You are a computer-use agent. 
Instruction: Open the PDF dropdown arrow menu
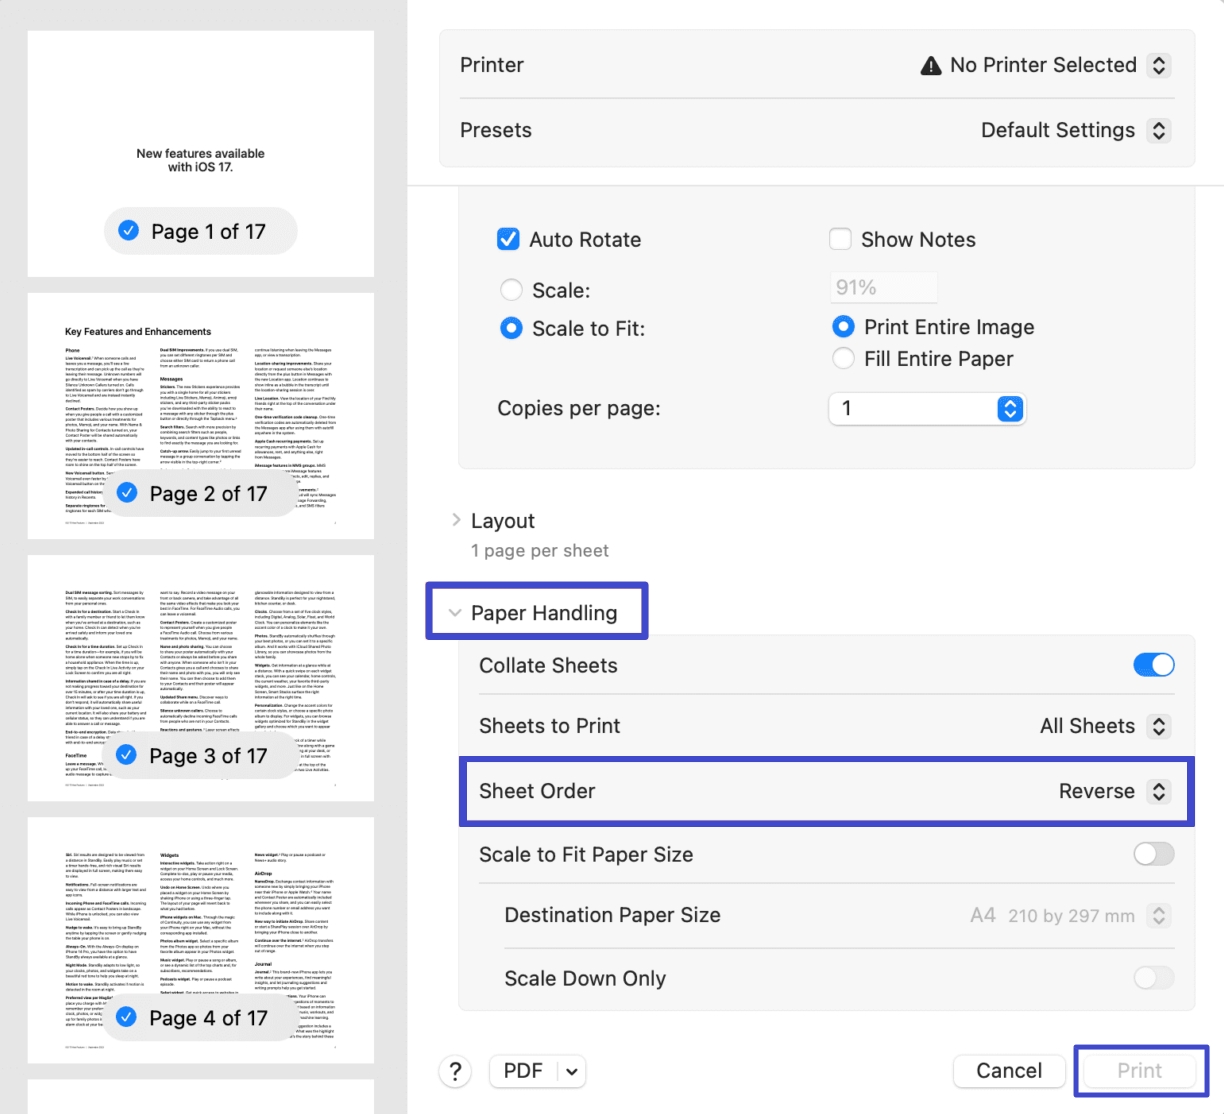(572, 1071)
